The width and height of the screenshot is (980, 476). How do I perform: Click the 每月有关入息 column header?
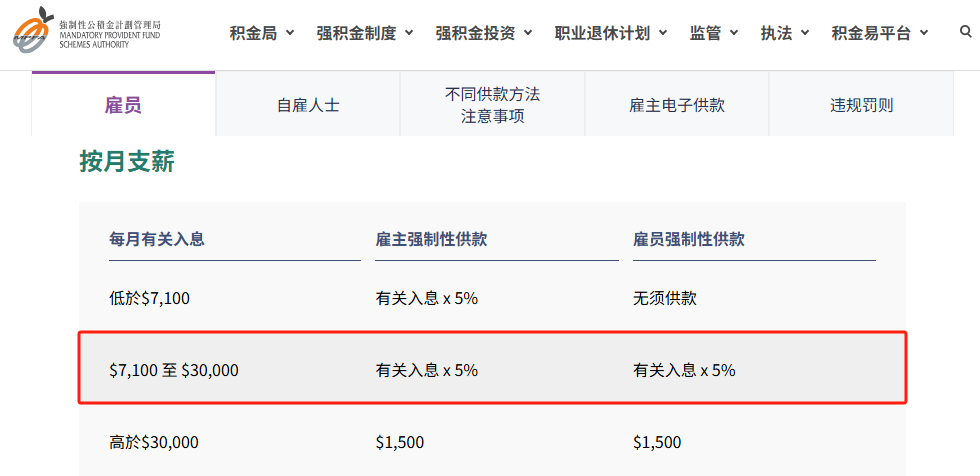click(158, 240)
